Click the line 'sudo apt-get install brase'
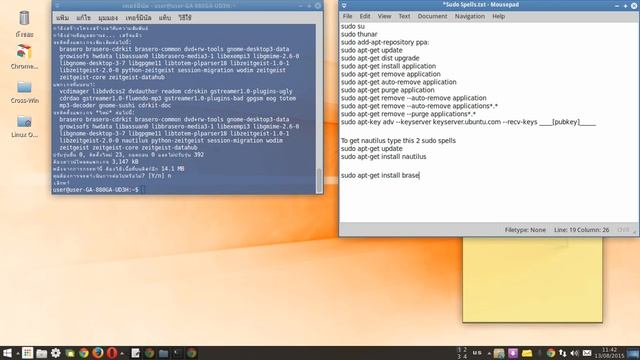This screenshot has width=640, height=360. [x=380, y=175]
